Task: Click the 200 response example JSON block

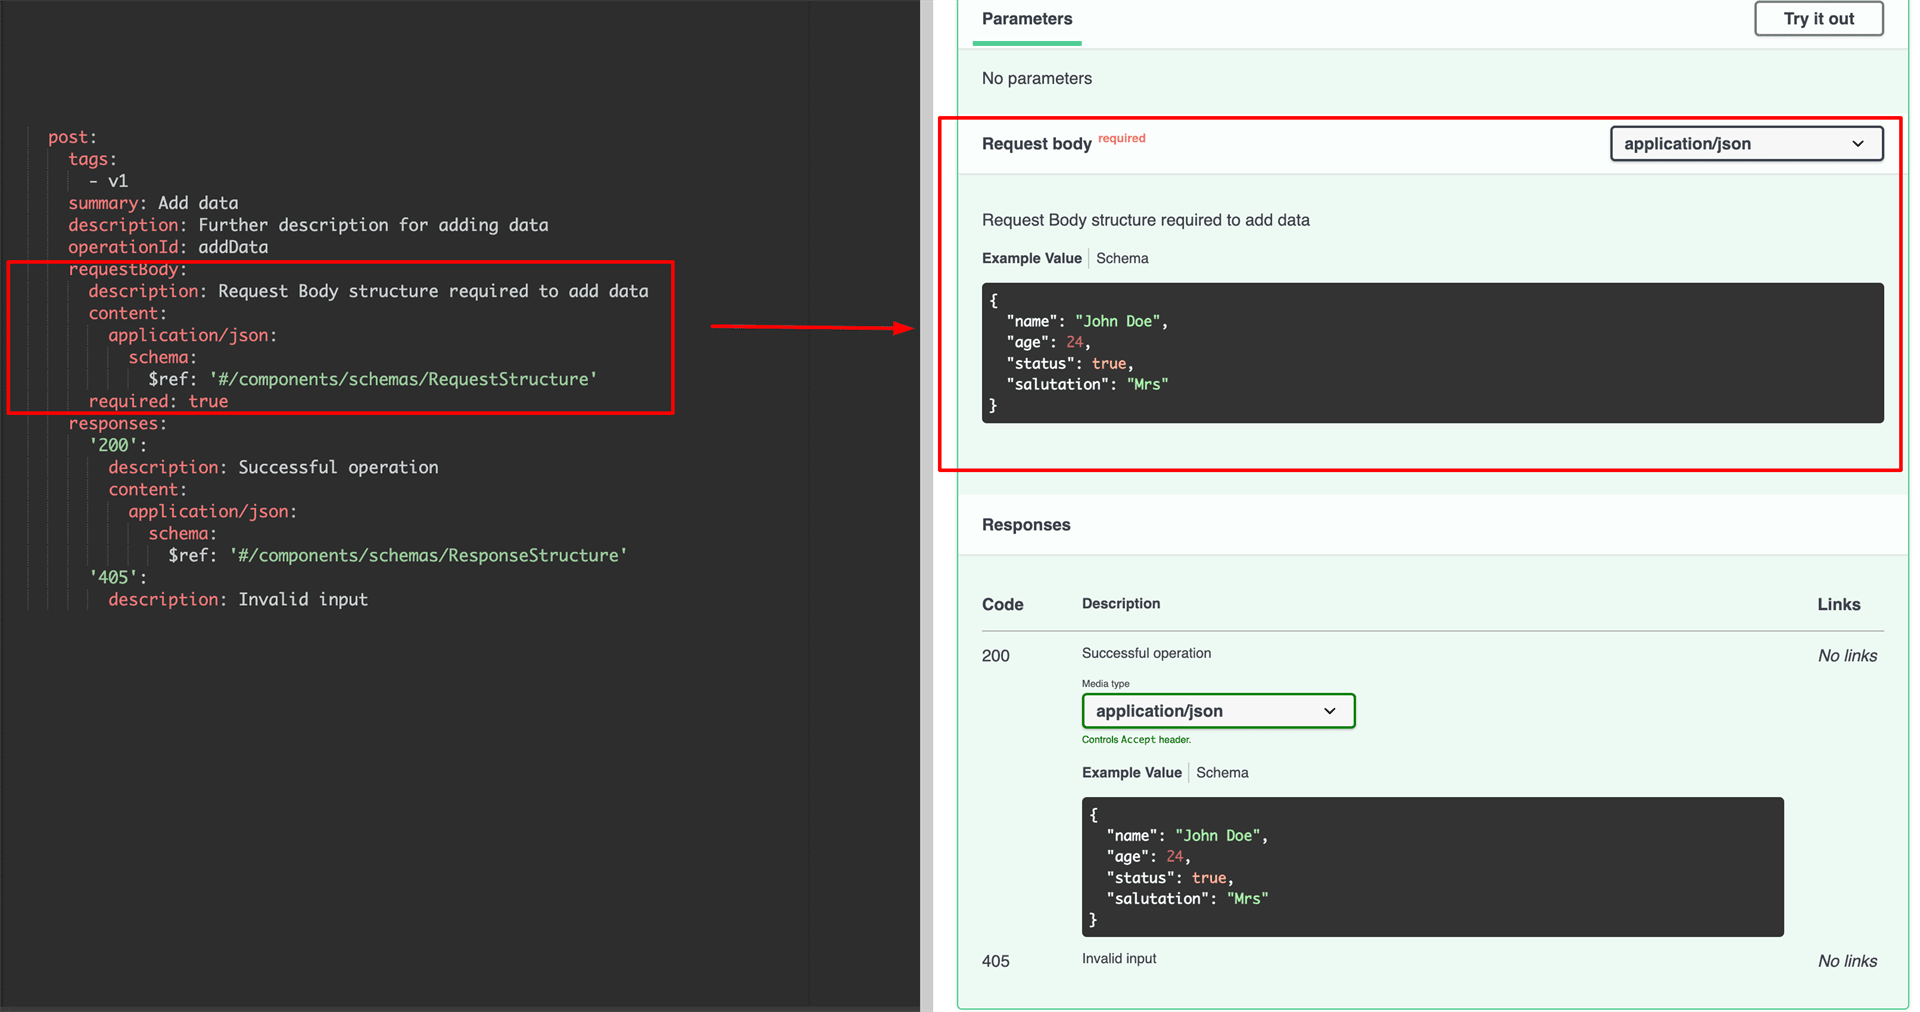Action: pos(1430,866)
